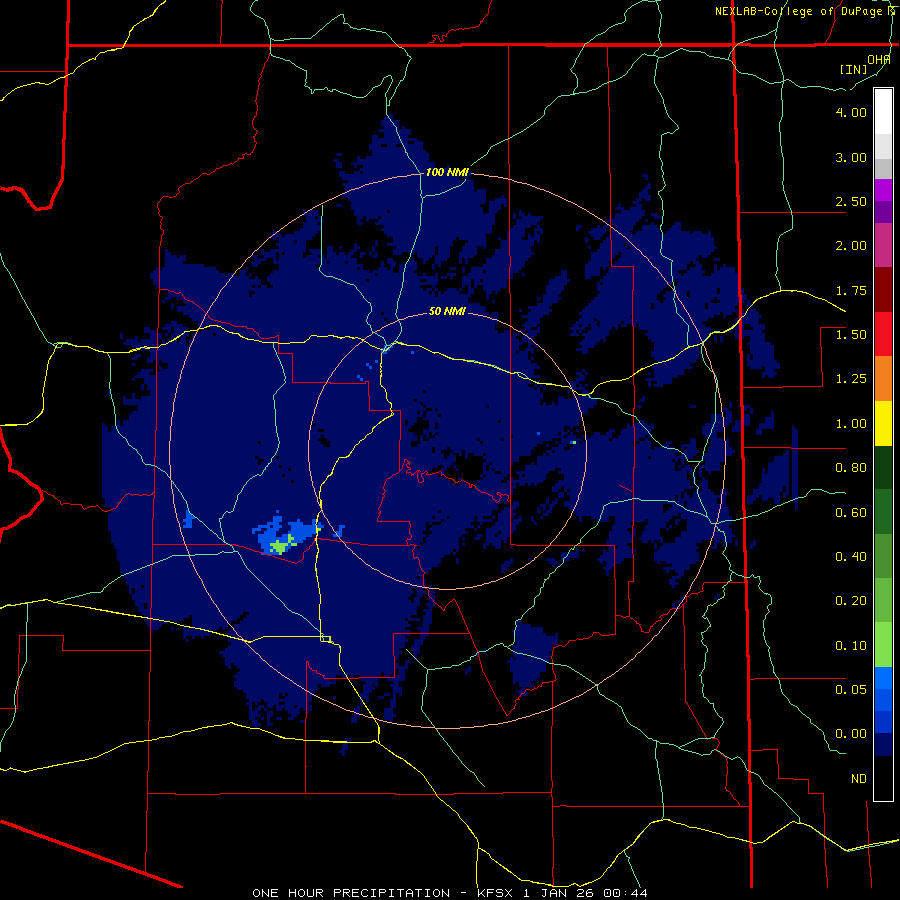Click the '0.05' scale label
900x900 pixels.
[851, 689]
